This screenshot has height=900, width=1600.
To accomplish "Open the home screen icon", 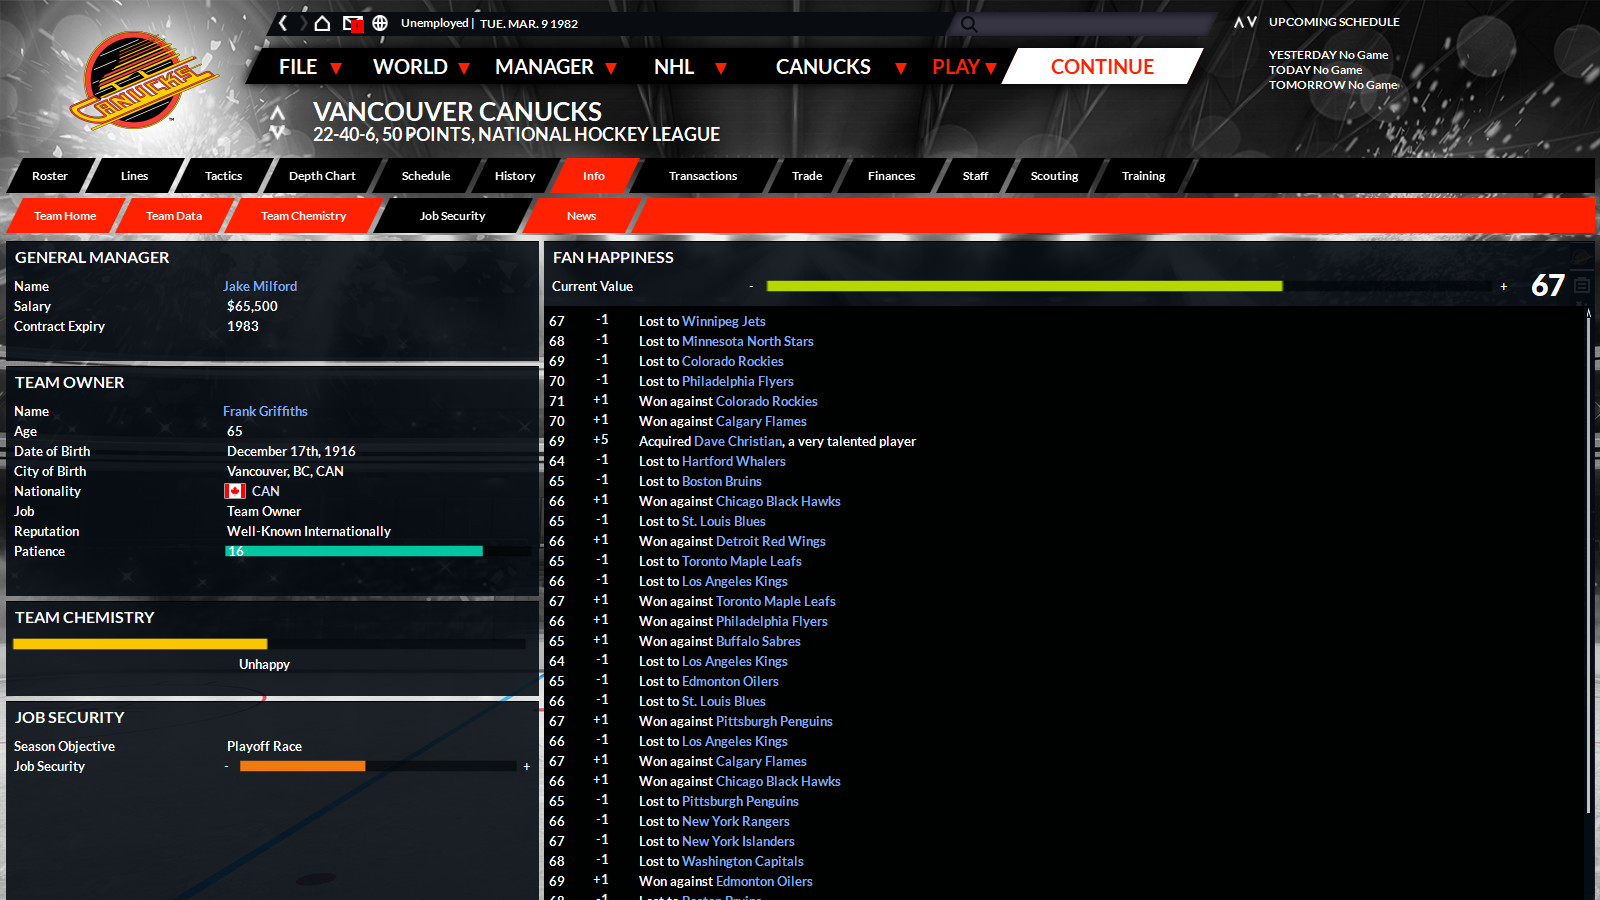I will click(x=322, y=22).
